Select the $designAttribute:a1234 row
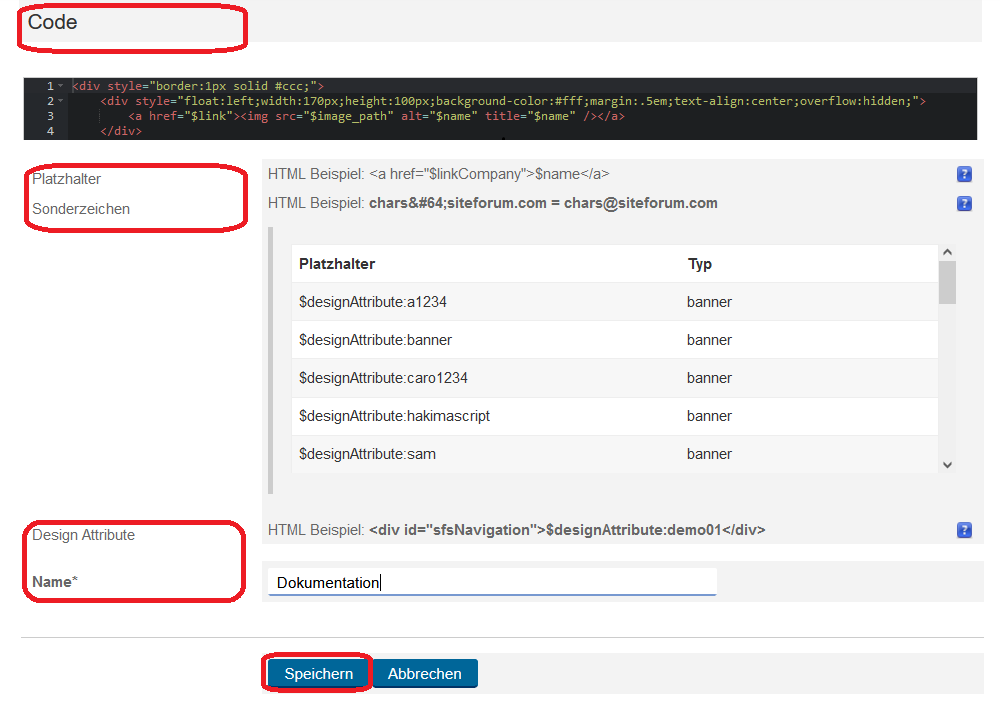 click(614, 302)
